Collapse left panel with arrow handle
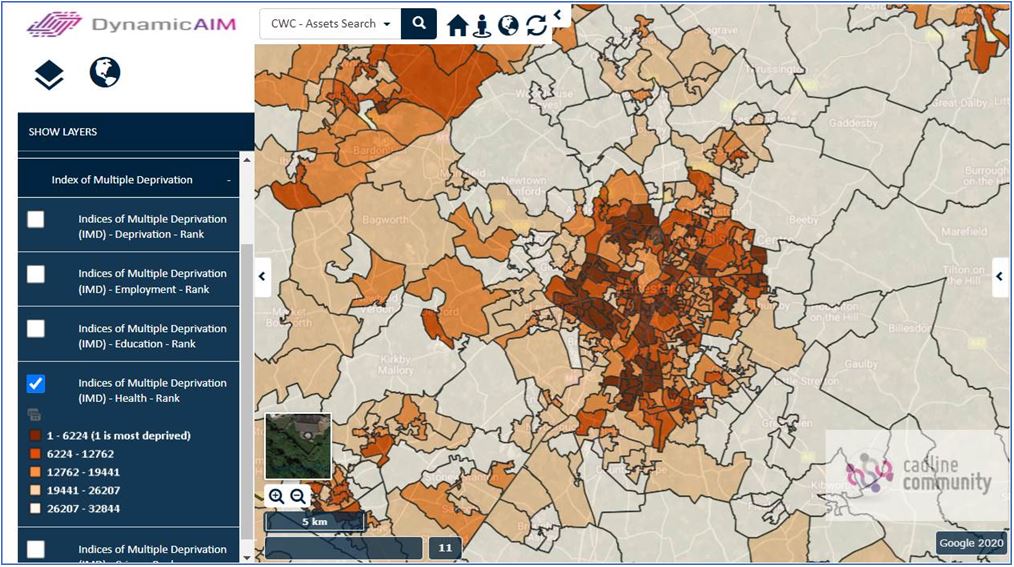The width and height of the screenshot is (1014, 567). point(262,277)
